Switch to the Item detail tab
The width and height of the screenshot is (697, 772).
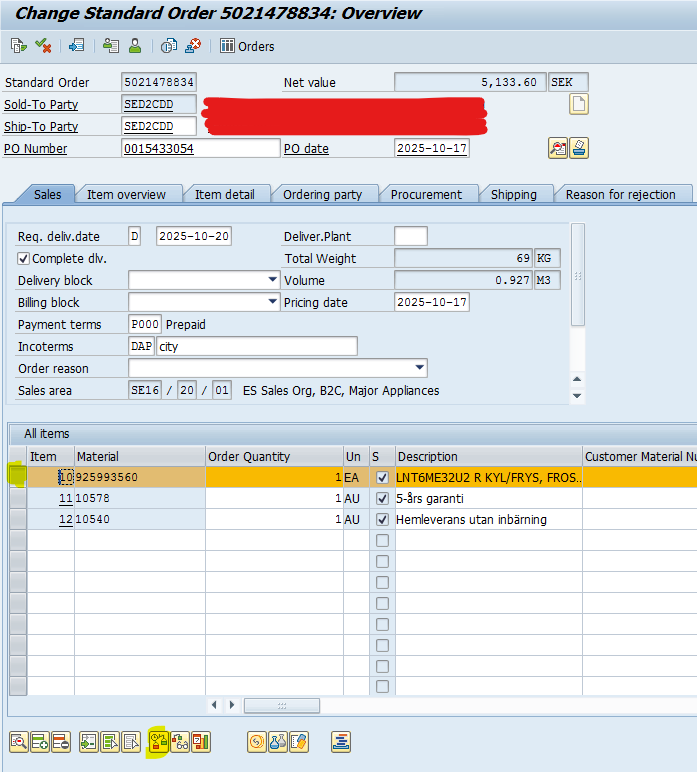[x=224, y=194]
